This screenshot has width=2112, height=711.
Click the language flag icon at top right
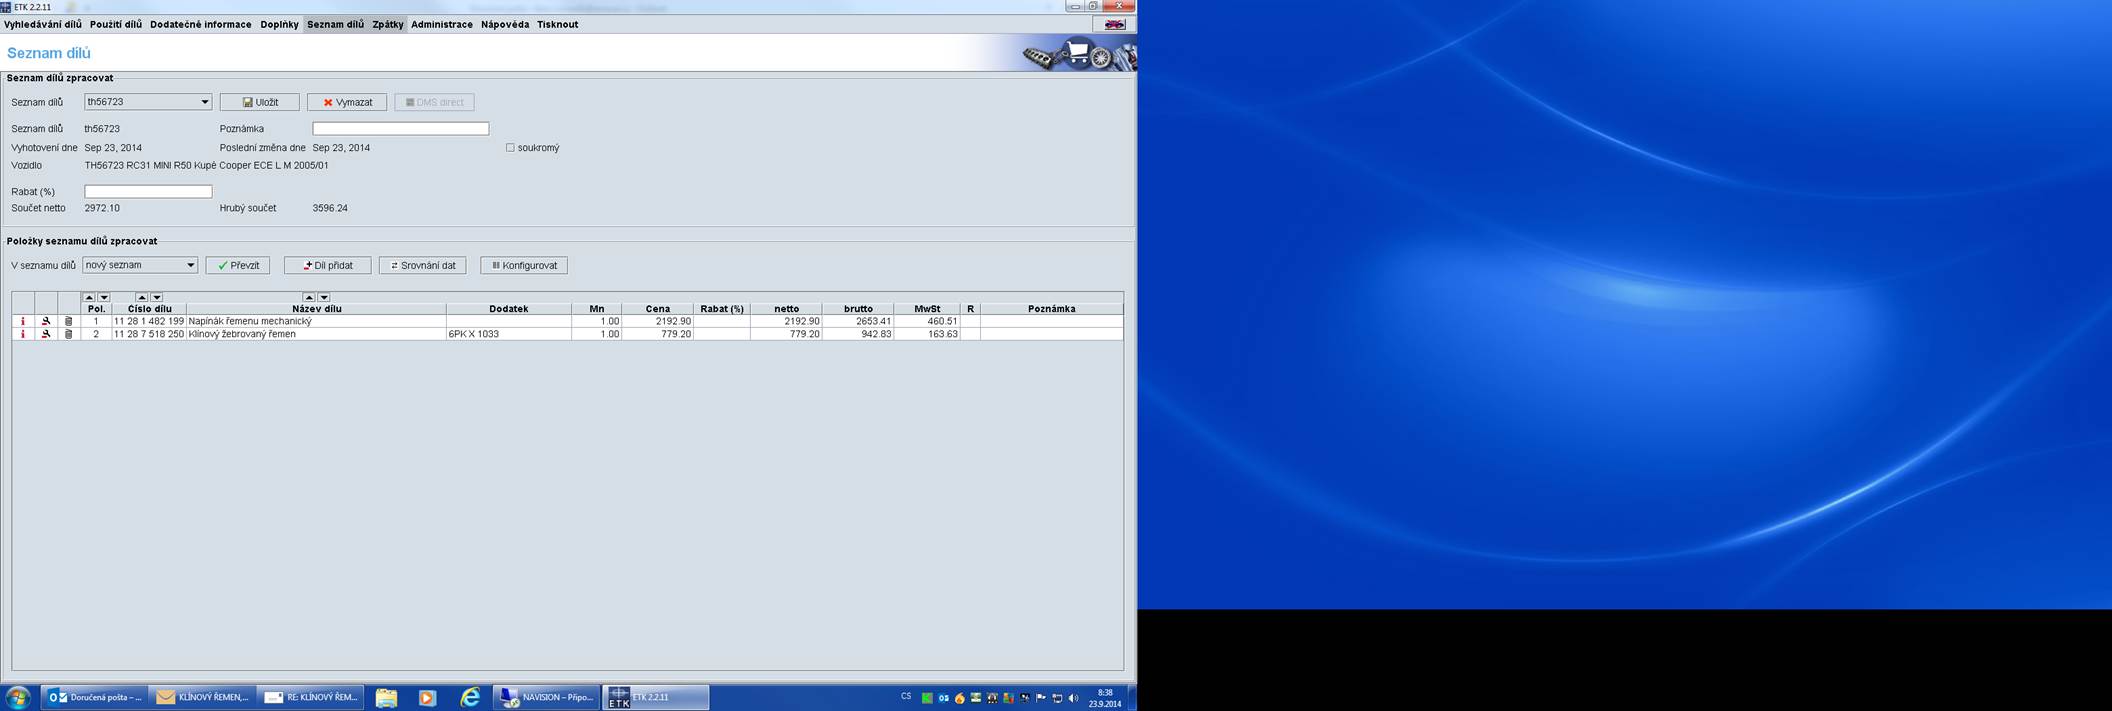(1114, 24)
